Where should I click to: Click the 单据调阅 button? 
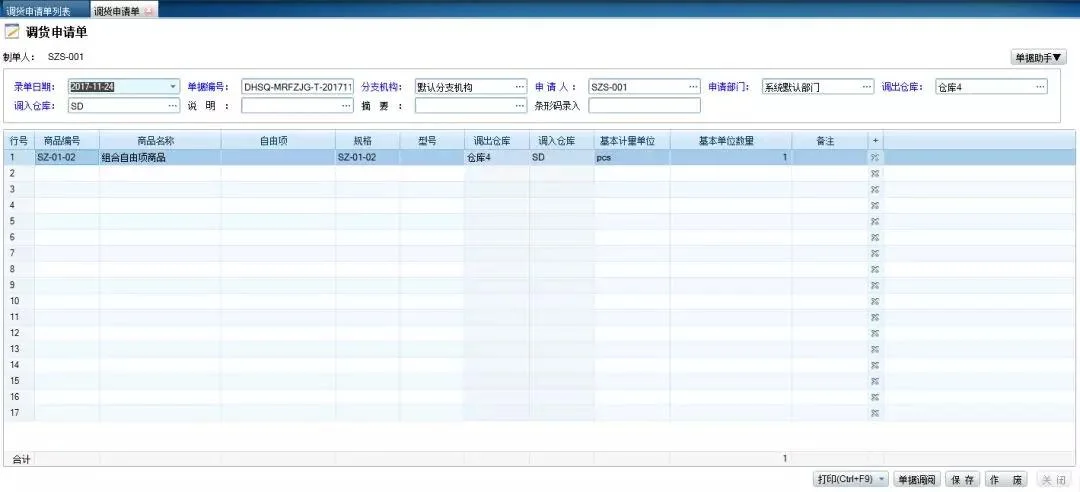click(x=917, y=480)
